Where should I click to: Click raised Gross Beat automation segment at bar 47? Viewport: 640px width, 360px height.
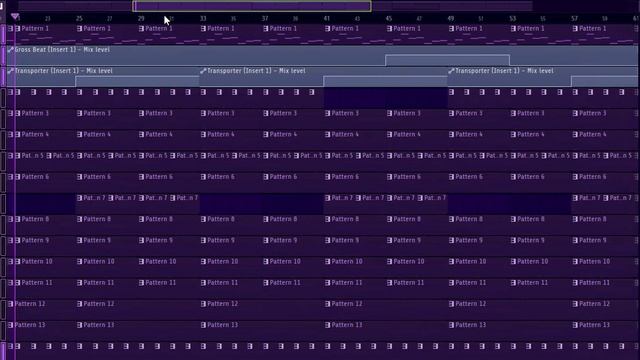[447, 60]
